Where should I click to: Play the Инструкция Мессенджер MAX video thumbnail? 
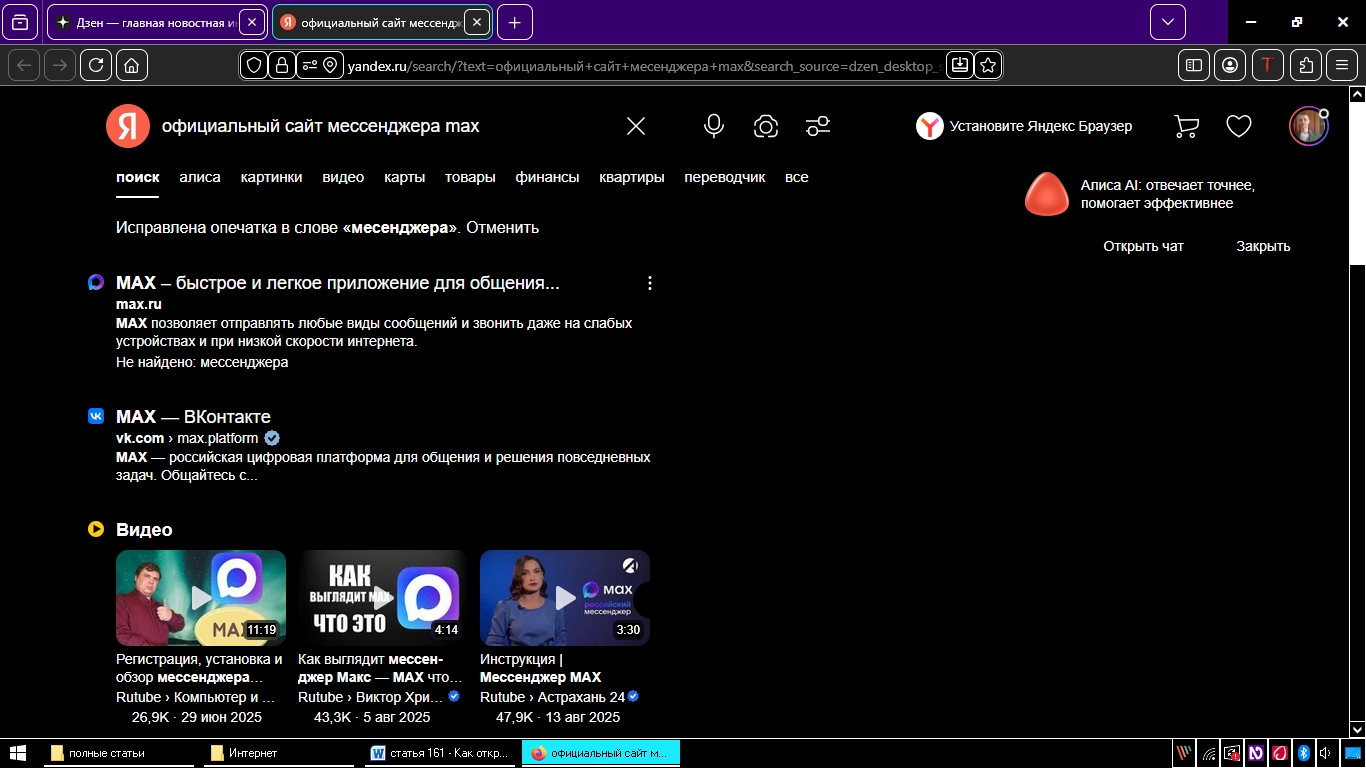click(x=565, y=598)
